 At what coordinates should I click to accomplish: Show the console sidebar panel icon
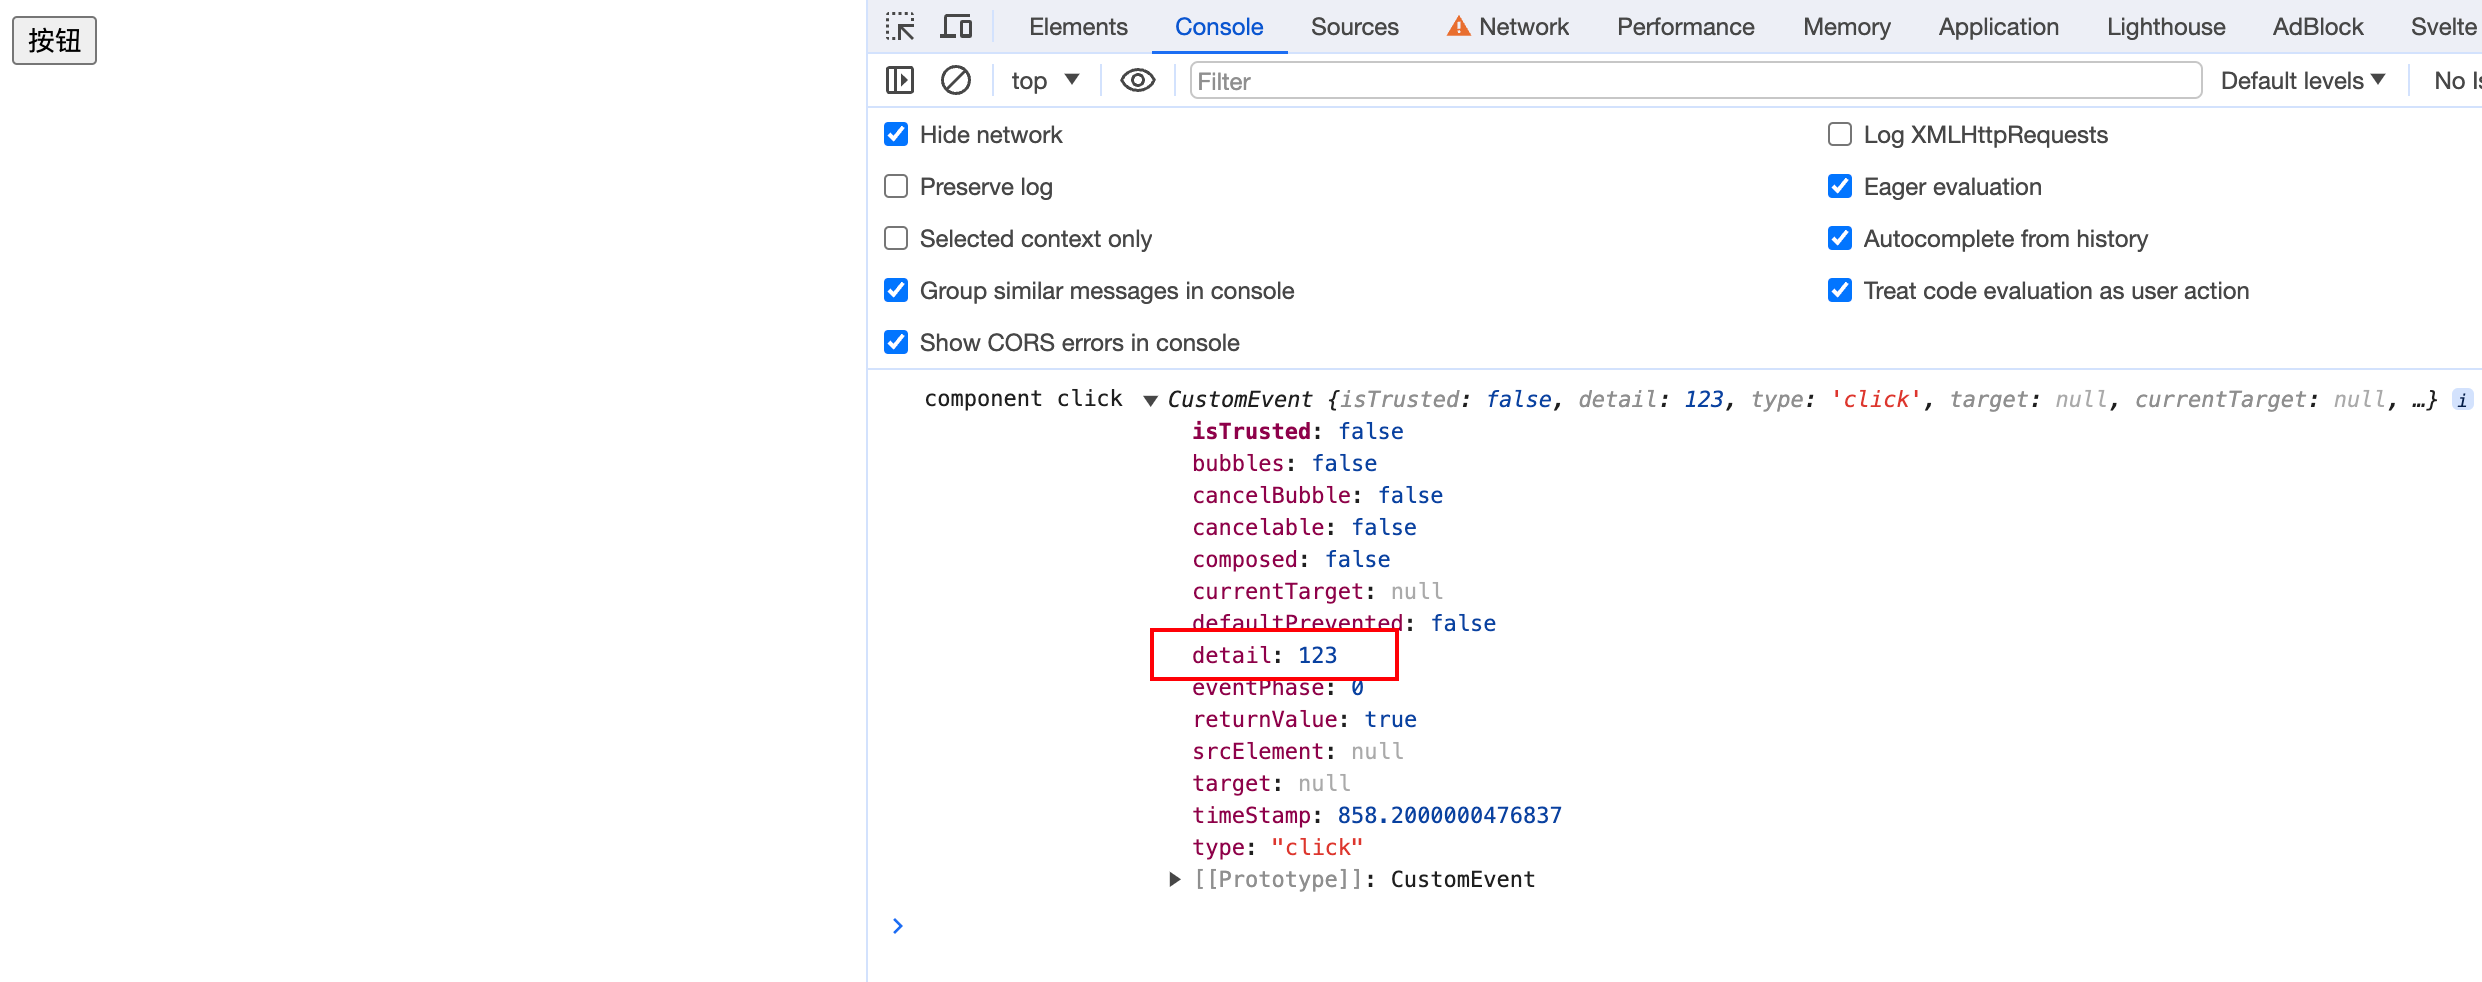coord(900,80)
